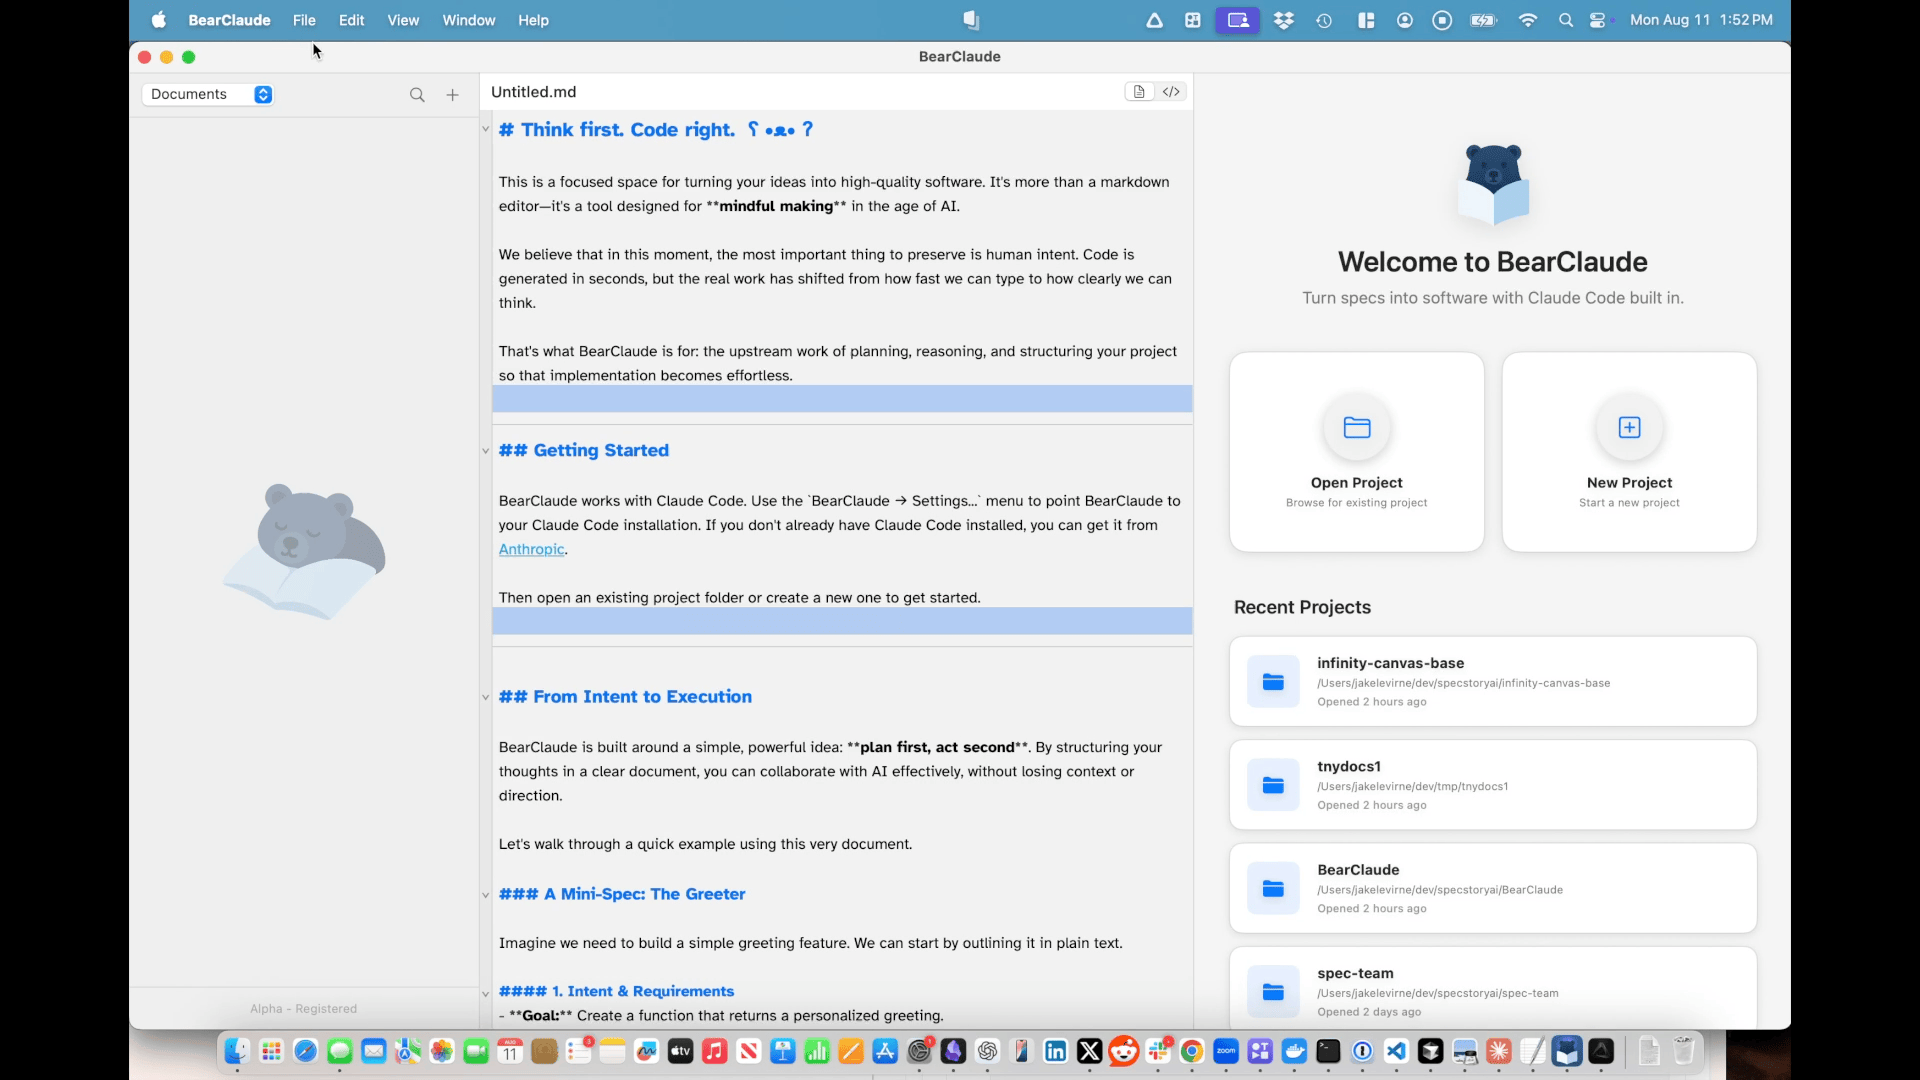The height and width of the screenshot is (1080, 1920).
Task: Open Google Chrome from the Dock
Action: [1191, 1051]
